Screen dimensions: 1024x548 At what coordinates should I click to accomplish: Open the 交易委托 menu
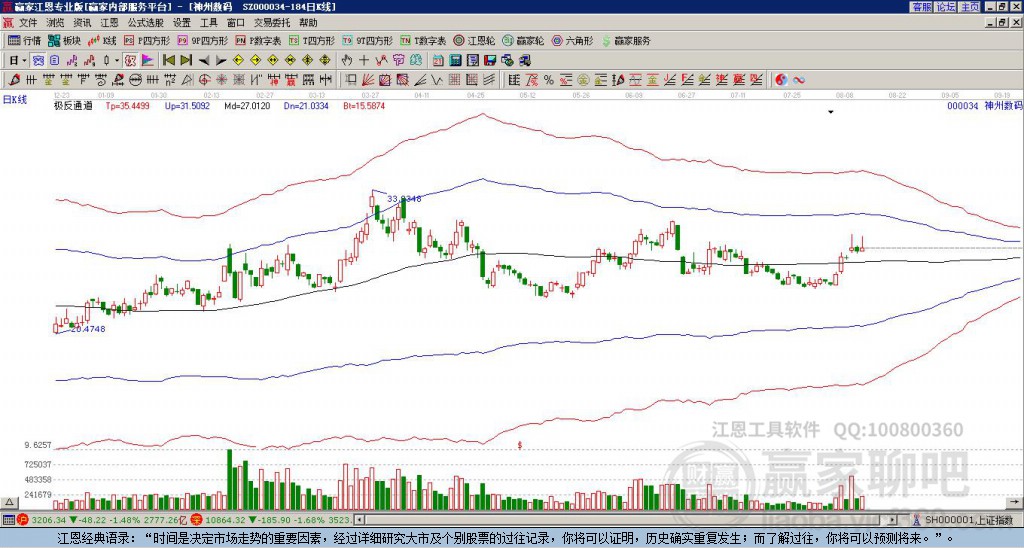point(272,23)
